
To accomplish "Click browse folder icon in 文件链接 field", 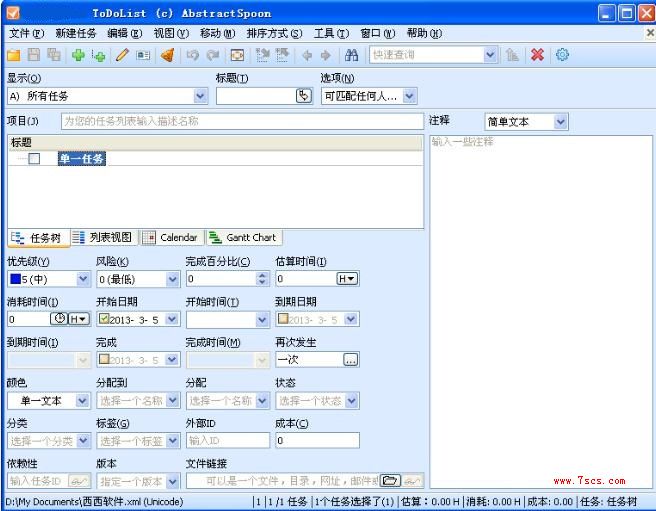I will pyautogui.click(x=390, y=480).
